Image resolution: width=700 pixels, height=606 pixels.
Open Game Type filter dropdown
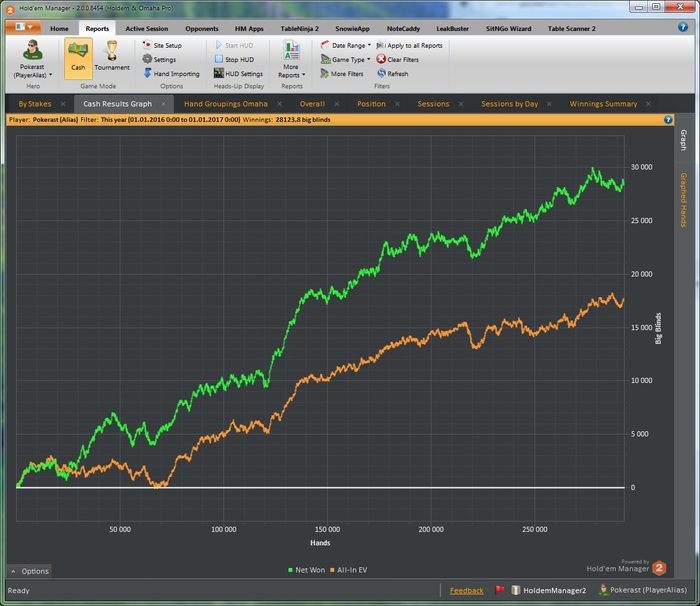click(346, 59)
